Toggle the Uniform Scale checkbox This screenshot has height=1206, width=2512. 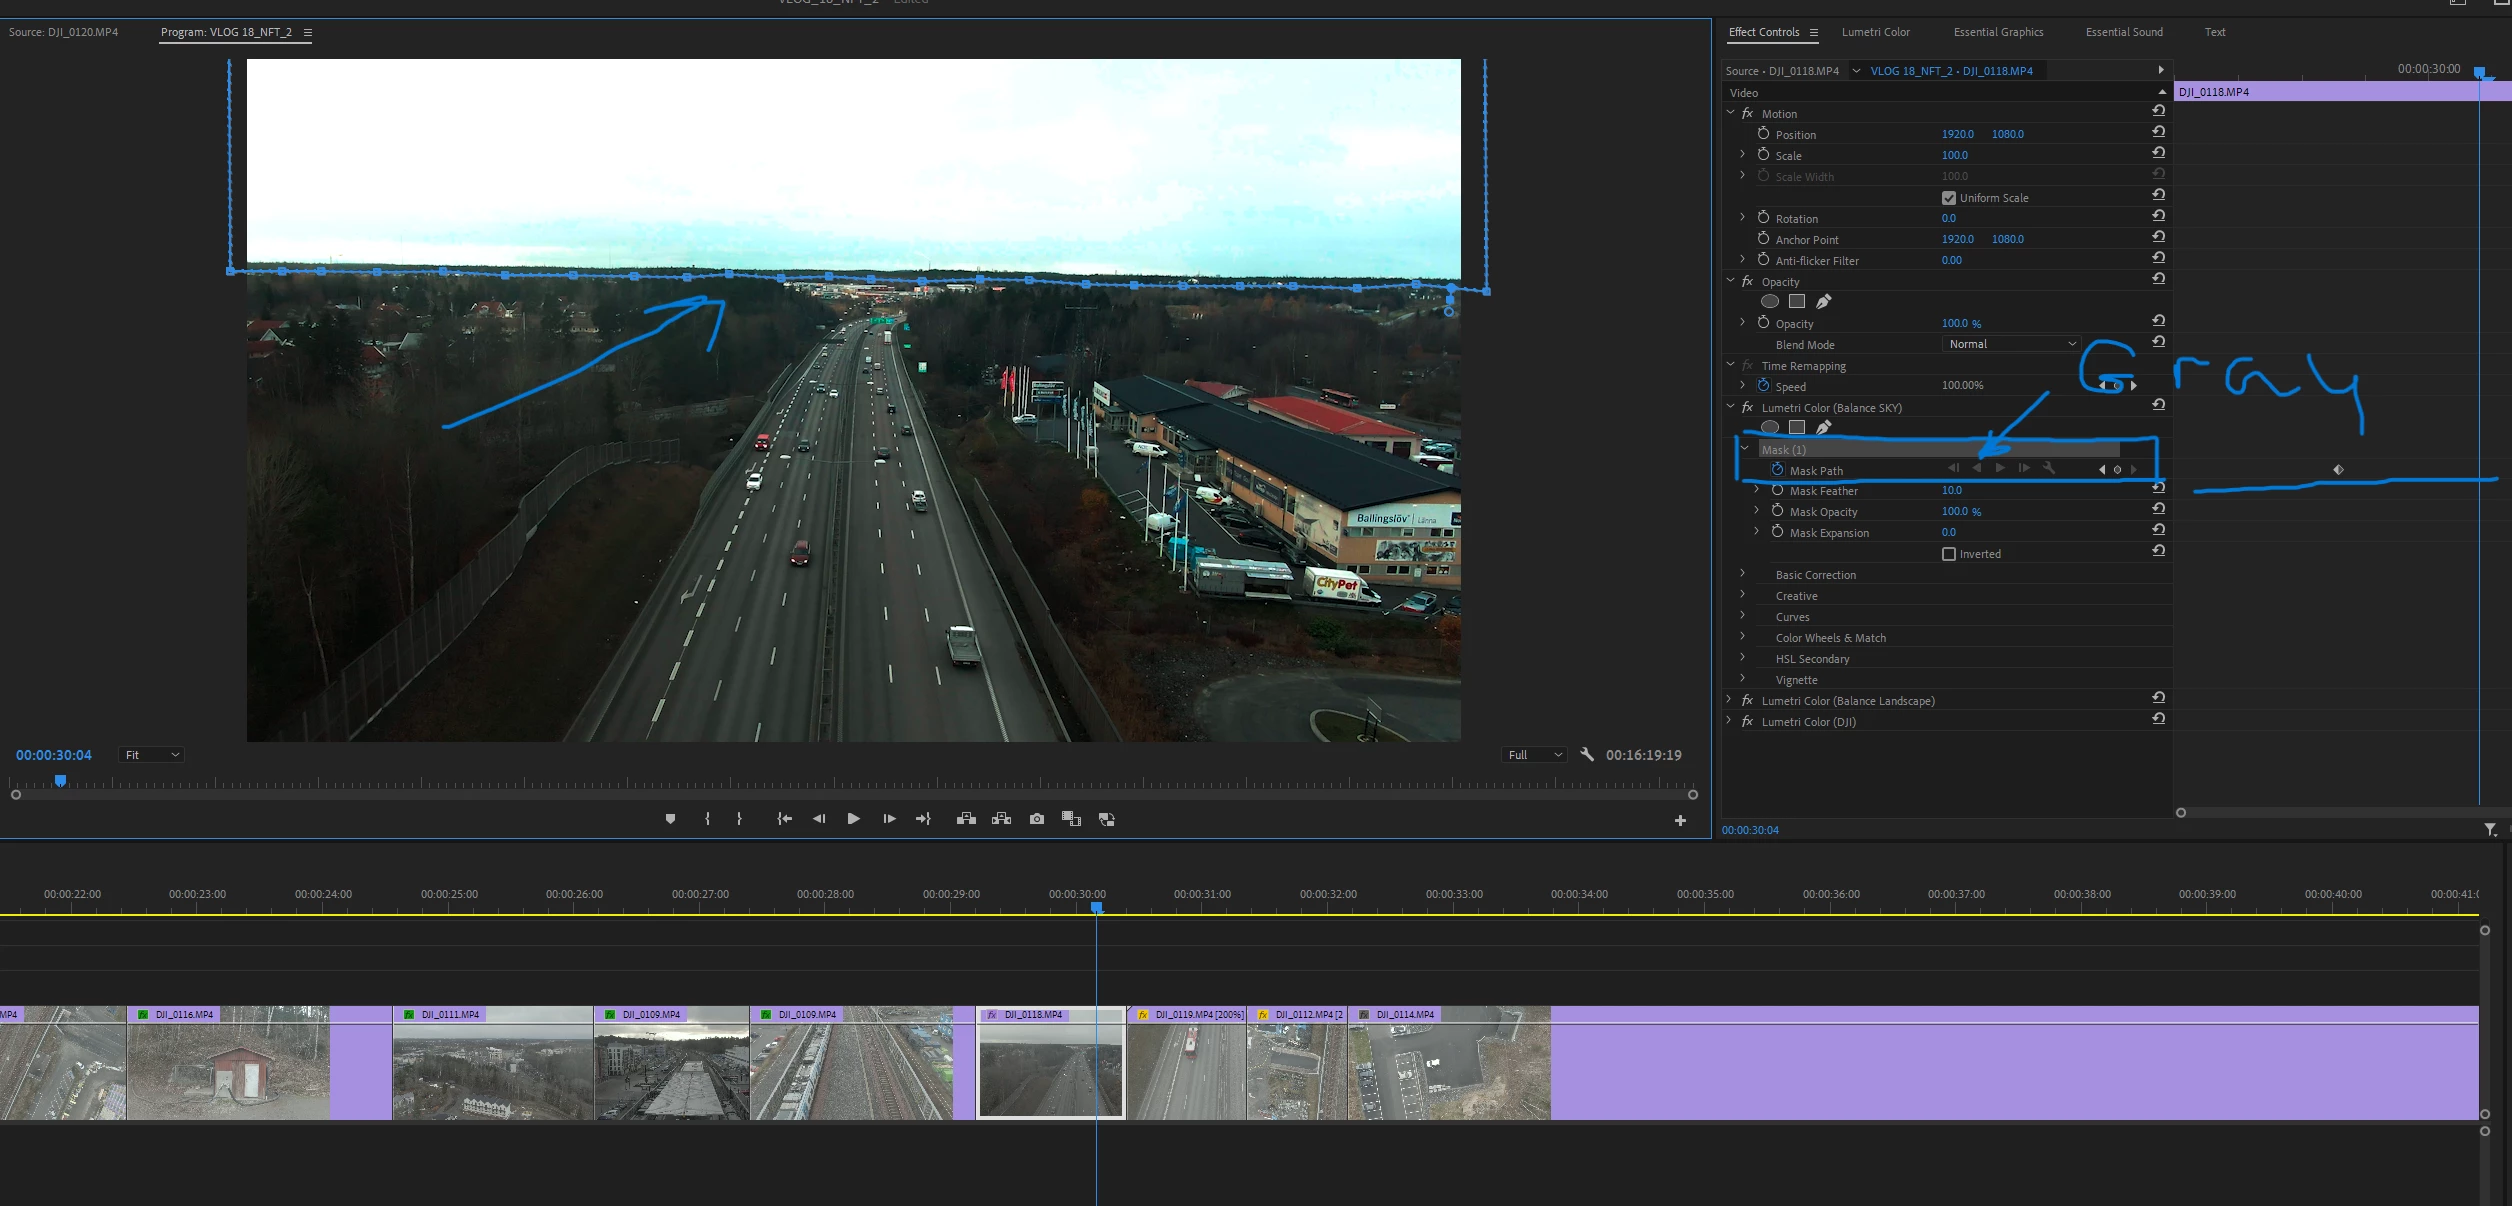1948,198
